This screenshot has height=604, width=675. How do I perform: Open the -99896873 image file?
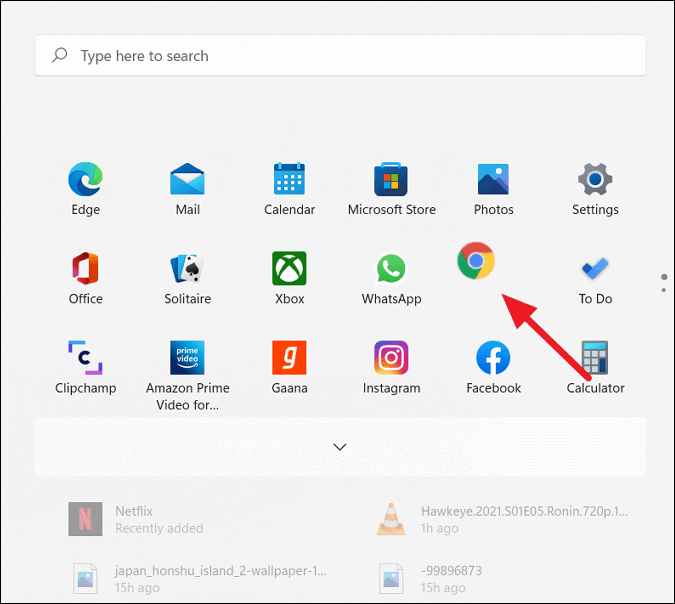point(430,579)
